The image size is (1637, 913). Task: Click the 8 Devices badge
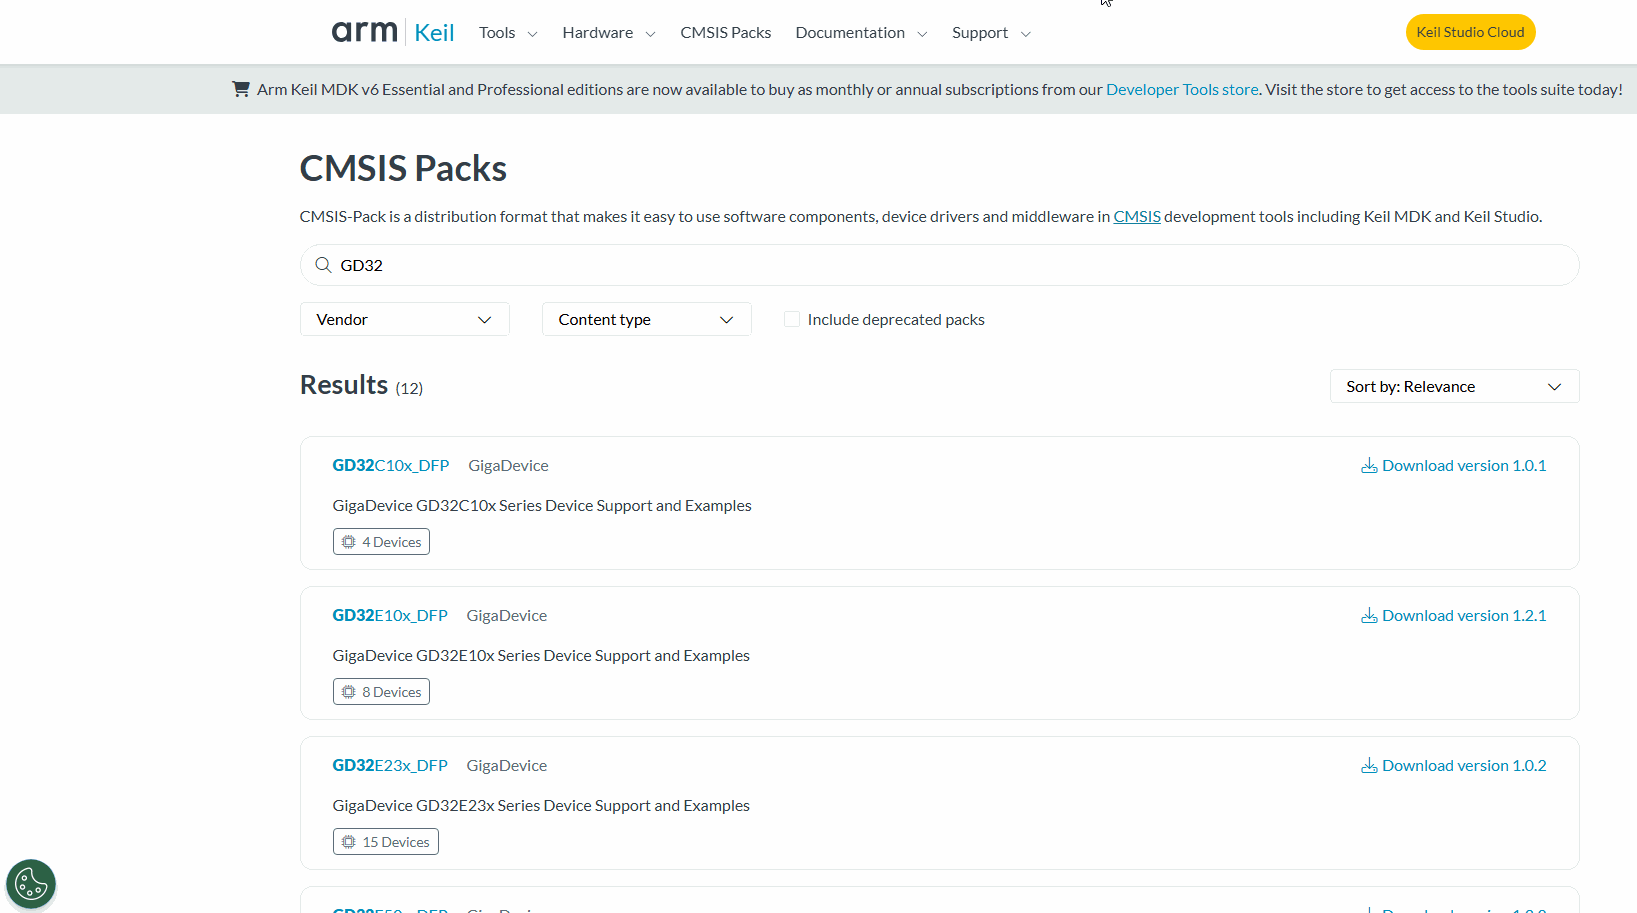click(381, 692)
